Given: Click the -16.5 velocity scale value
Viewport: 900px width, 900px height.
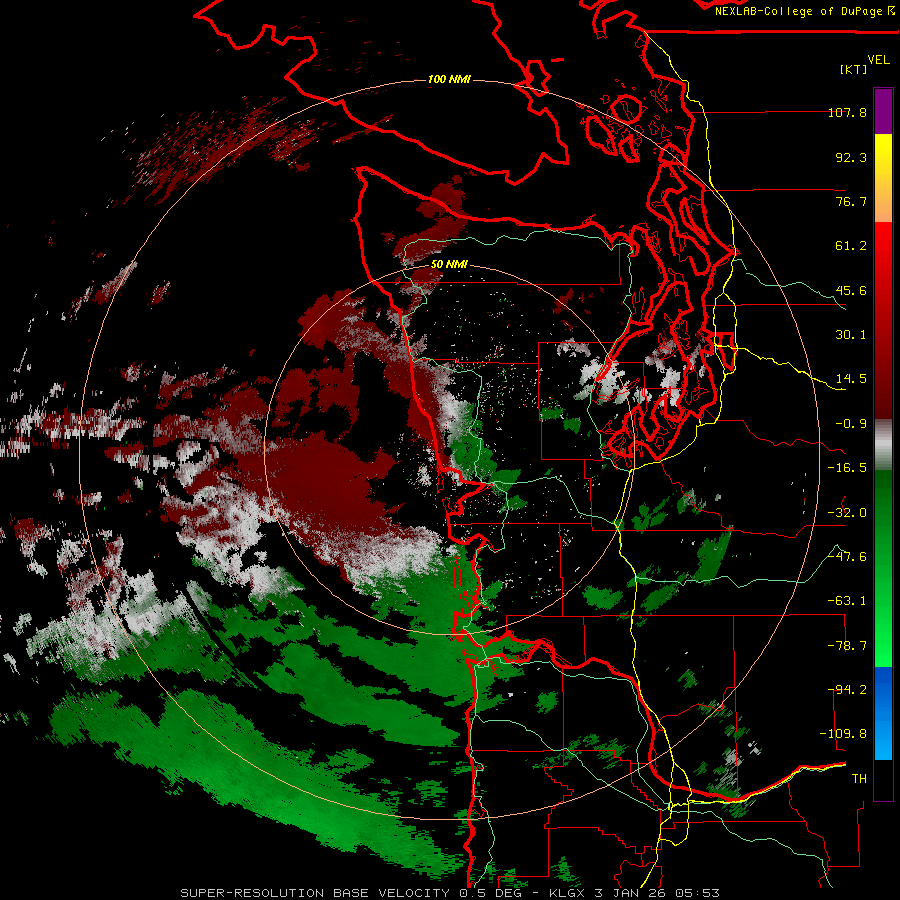Looking at the screenshot, I should click(847, 468).
